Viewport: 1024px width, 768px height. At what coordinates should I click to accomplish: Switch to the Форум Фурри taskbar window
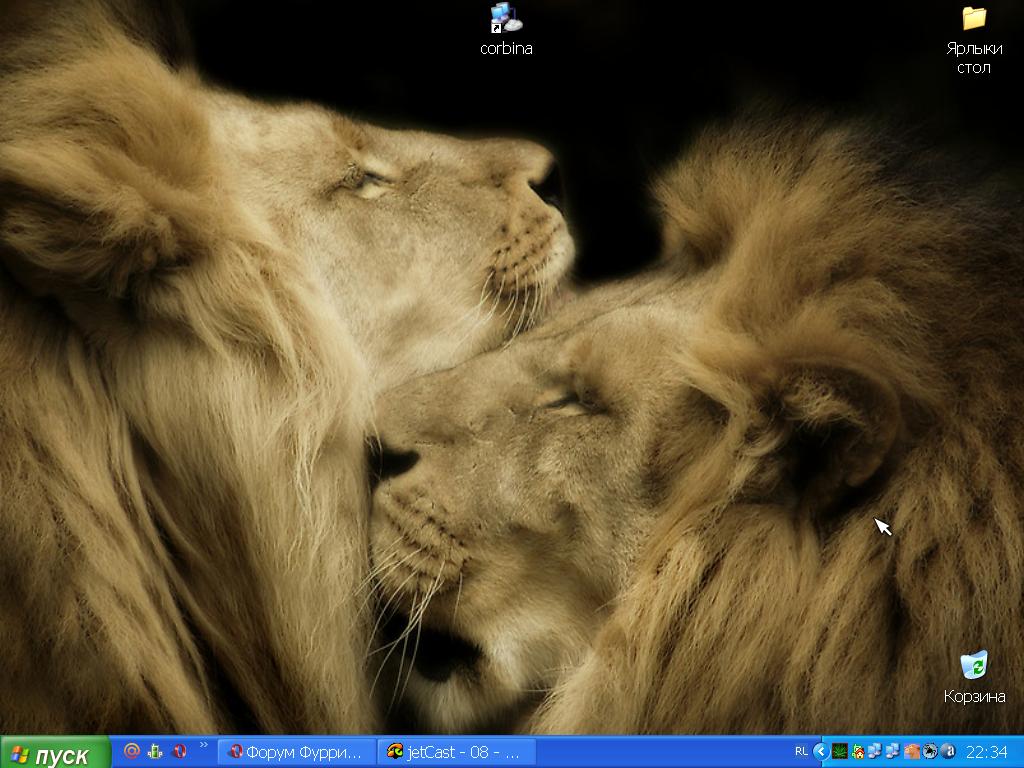(297, 752)
